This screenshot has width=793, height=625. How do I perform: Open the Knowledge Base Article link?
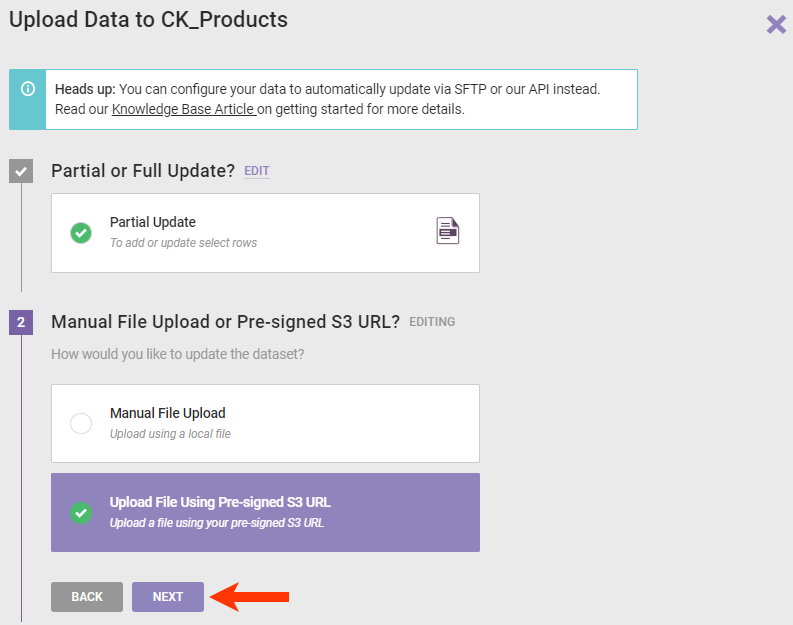tap(184, 109)
